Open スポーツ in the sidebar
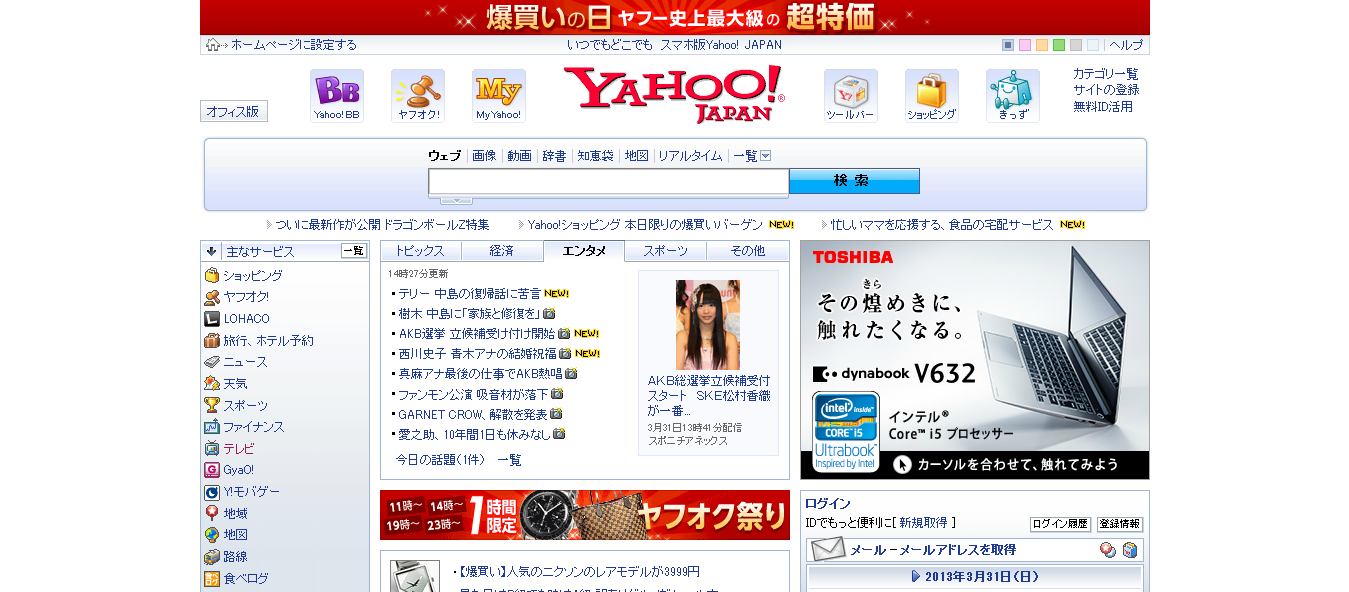The image size is (1349, 592). [x=245, y=405]
